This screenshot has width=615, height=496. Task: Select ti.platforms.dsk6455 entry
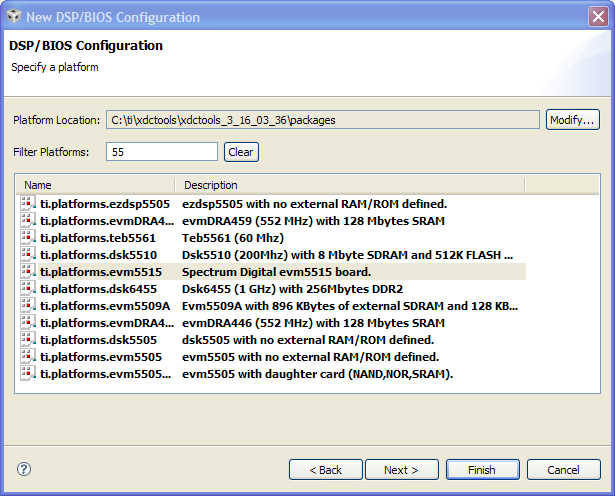pyautogui.click(x=98, y=289)
